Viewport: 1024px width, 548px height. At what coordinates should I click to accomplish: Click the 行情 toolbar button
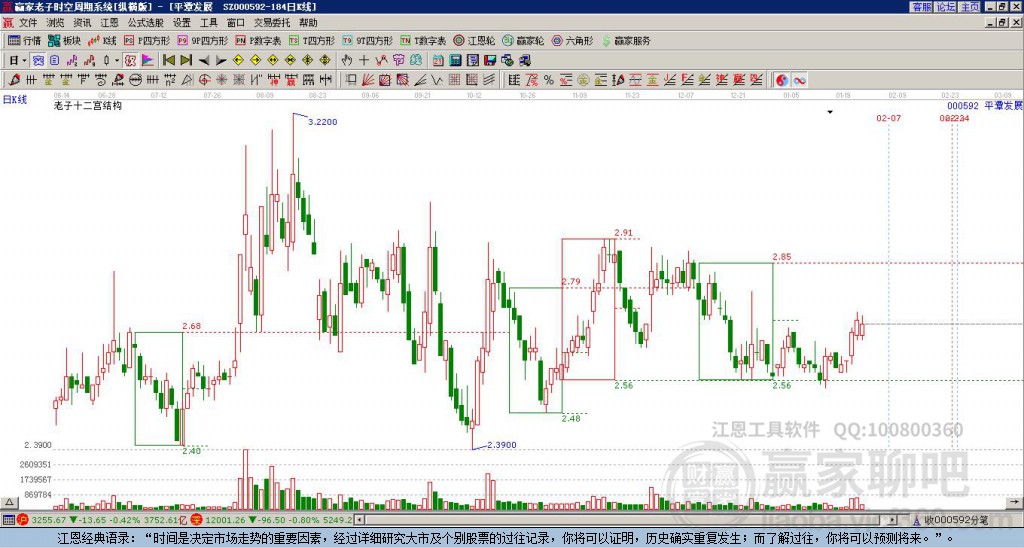coord(24,40)
